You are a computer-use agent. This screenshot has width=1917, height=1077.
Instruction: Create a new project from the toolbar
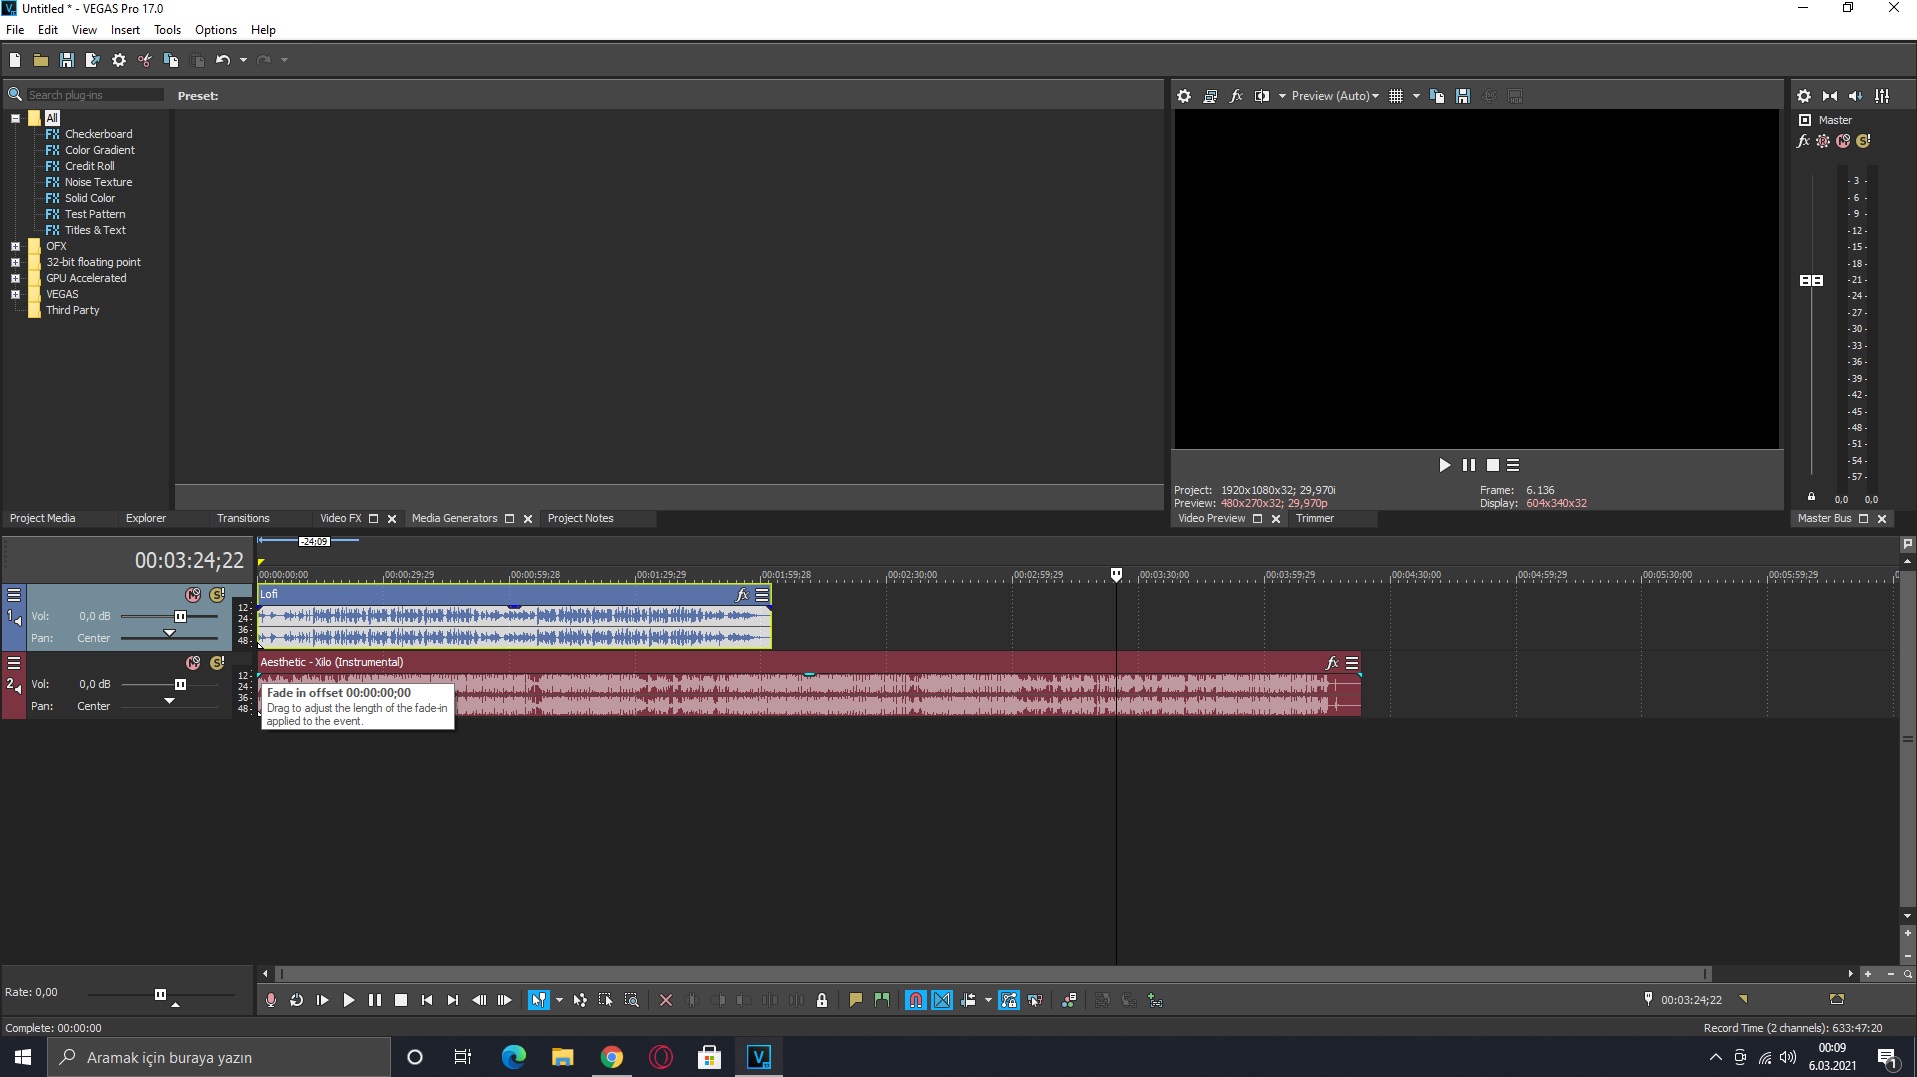pos(15,60)
